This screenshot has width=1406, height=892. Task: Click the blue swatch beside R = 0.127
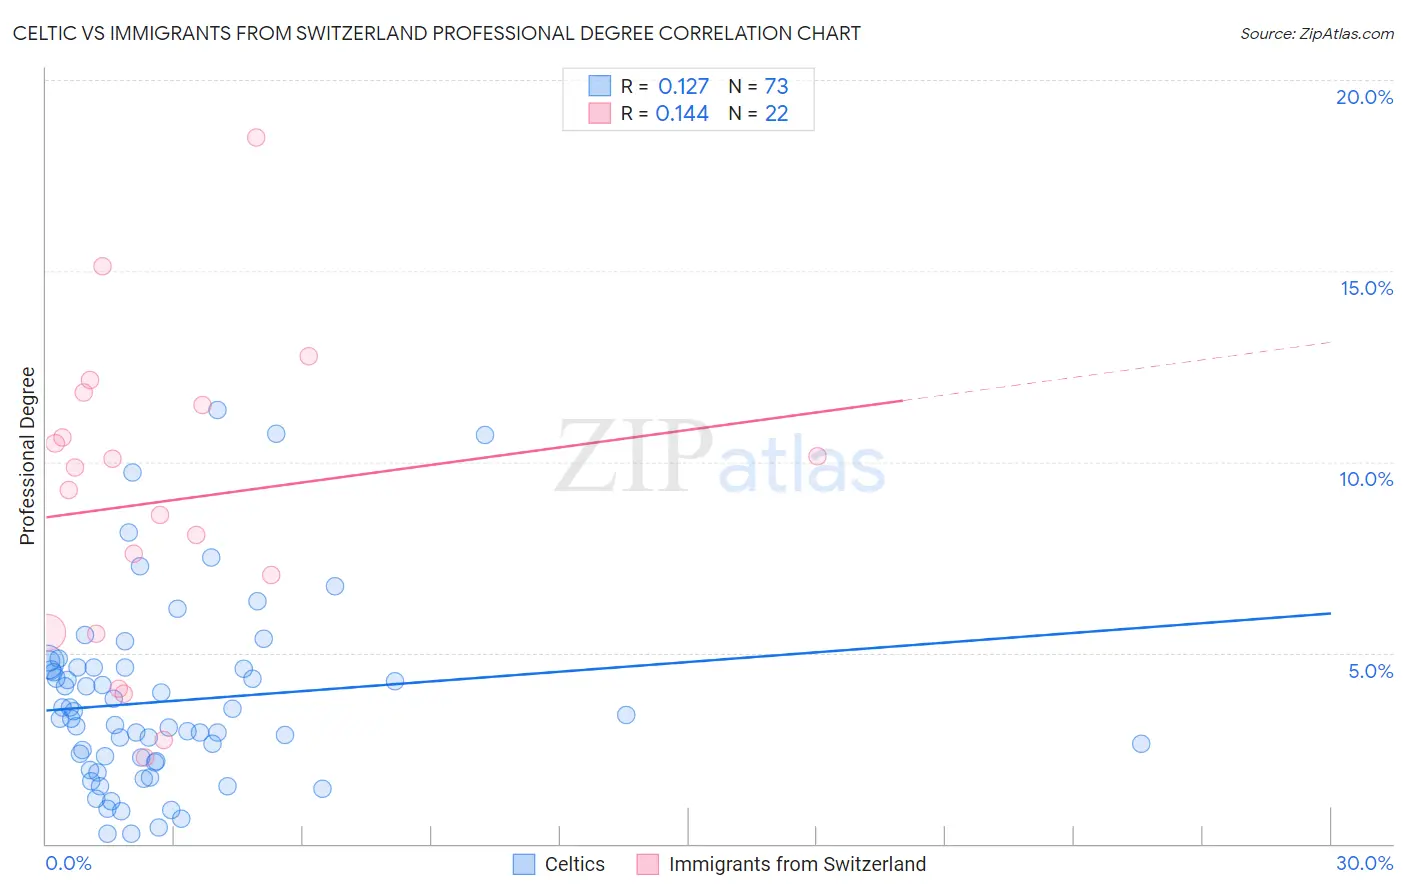tap(599, 86)
